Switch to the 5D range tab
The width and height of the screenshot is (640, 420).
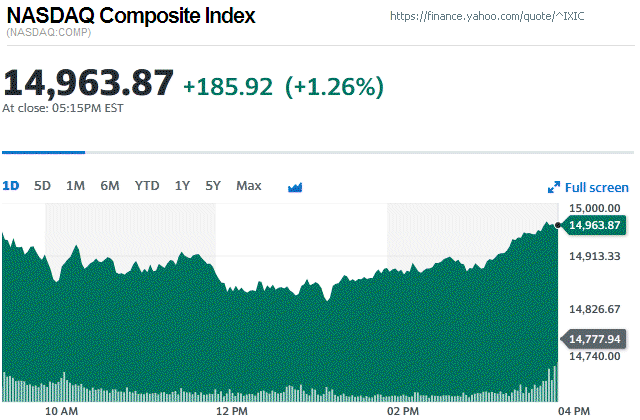(x=42, y=186)
